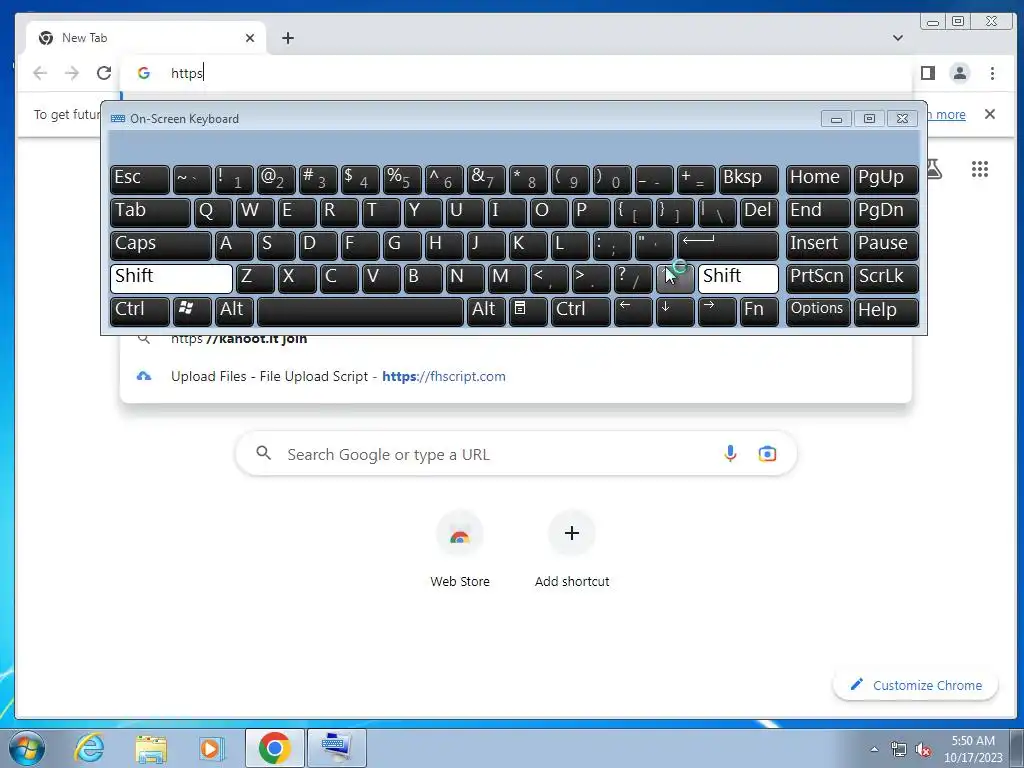Image resolution: width=1024 pixels, height=768 pixels.
Task: Toggle the right Shift key
Action: (x=738, y=278)
